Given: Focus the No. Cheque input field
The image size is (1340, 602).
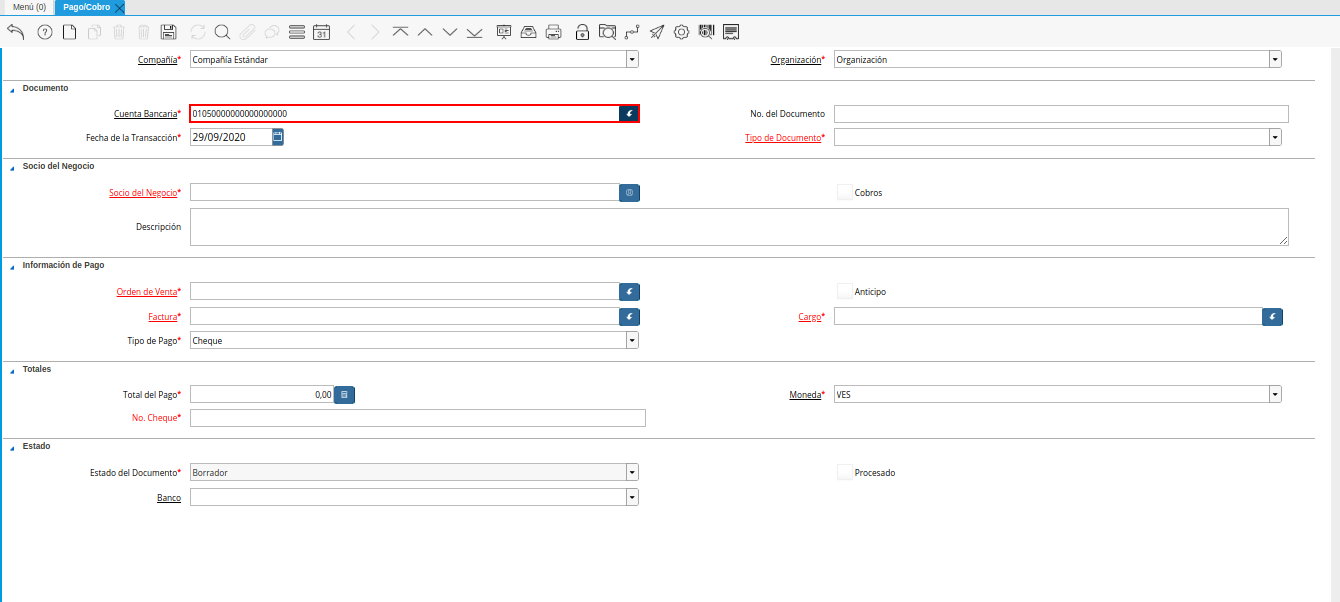Looking at the screenshot, I should click(418, 418).
